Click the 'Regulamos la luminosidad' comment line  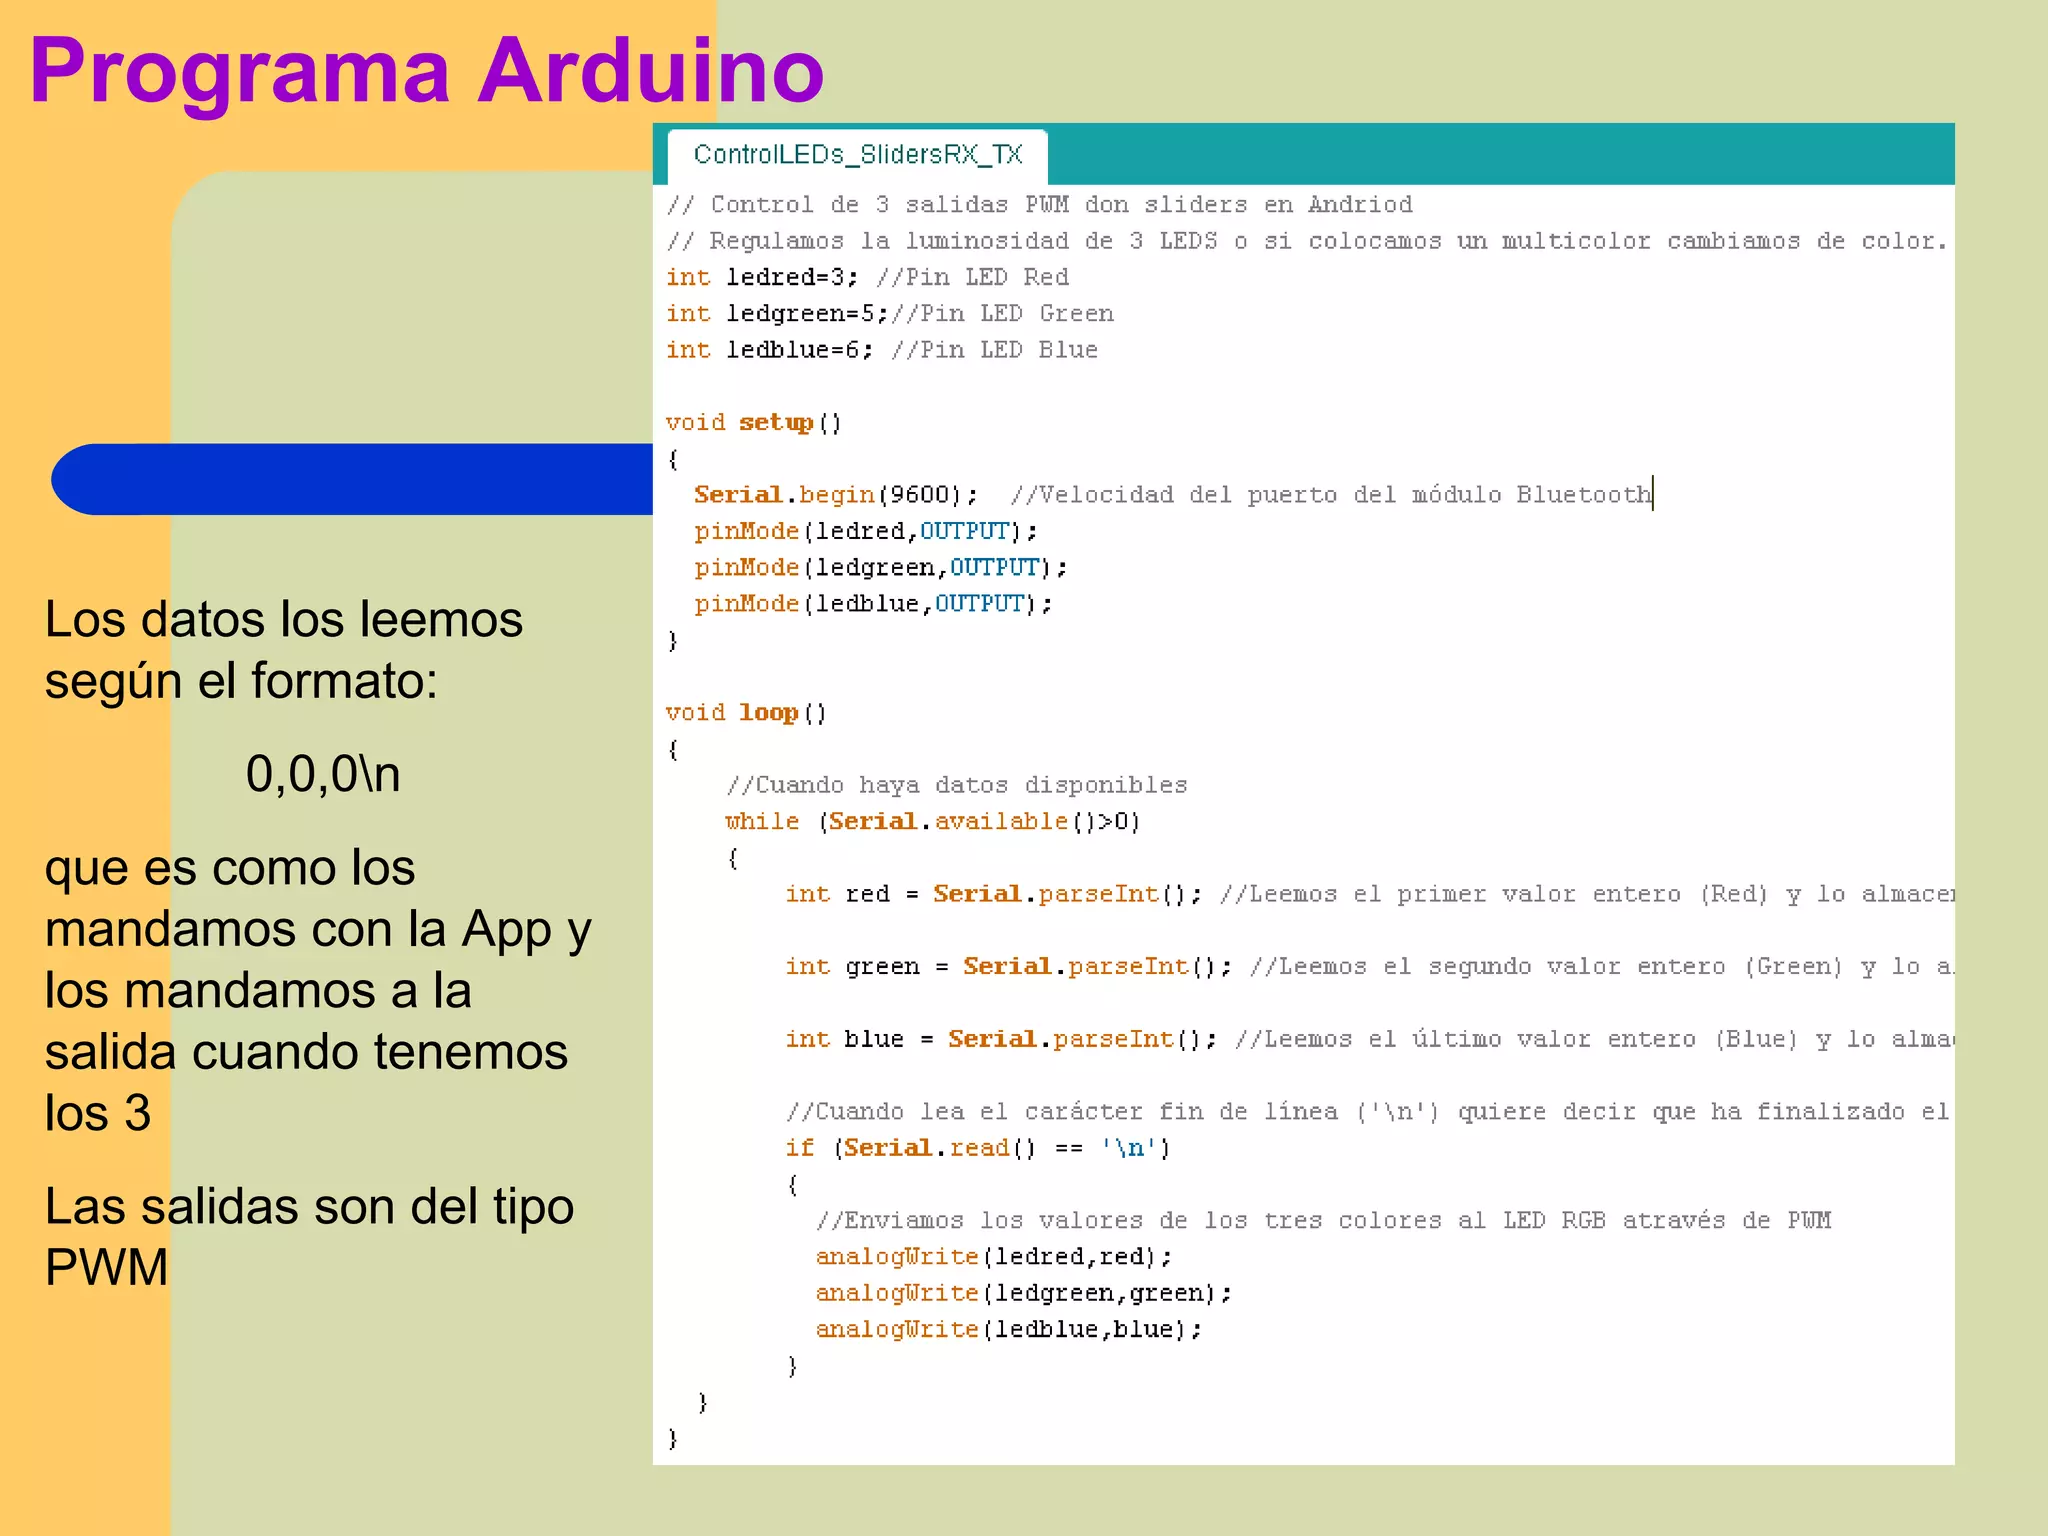pyautogui.click(x=1307, y=241)
